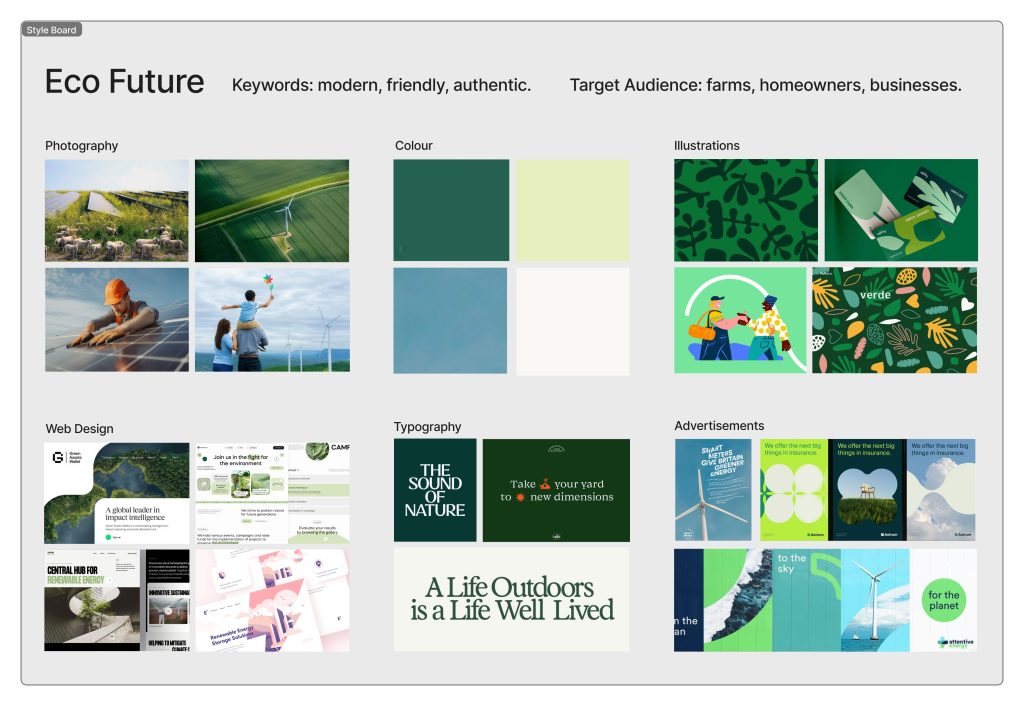
Task: Click the handshake characters illustration
Action: 740,319
